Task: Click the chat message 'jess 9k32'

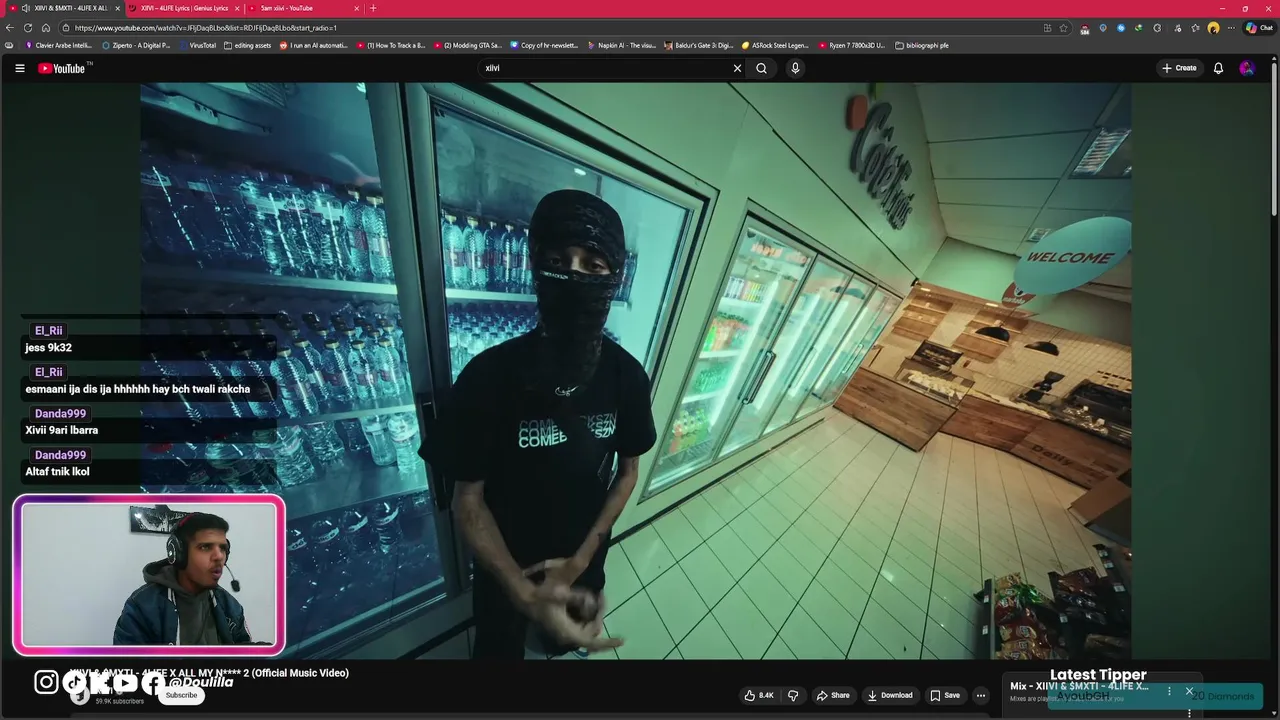Action: (48, 348)
